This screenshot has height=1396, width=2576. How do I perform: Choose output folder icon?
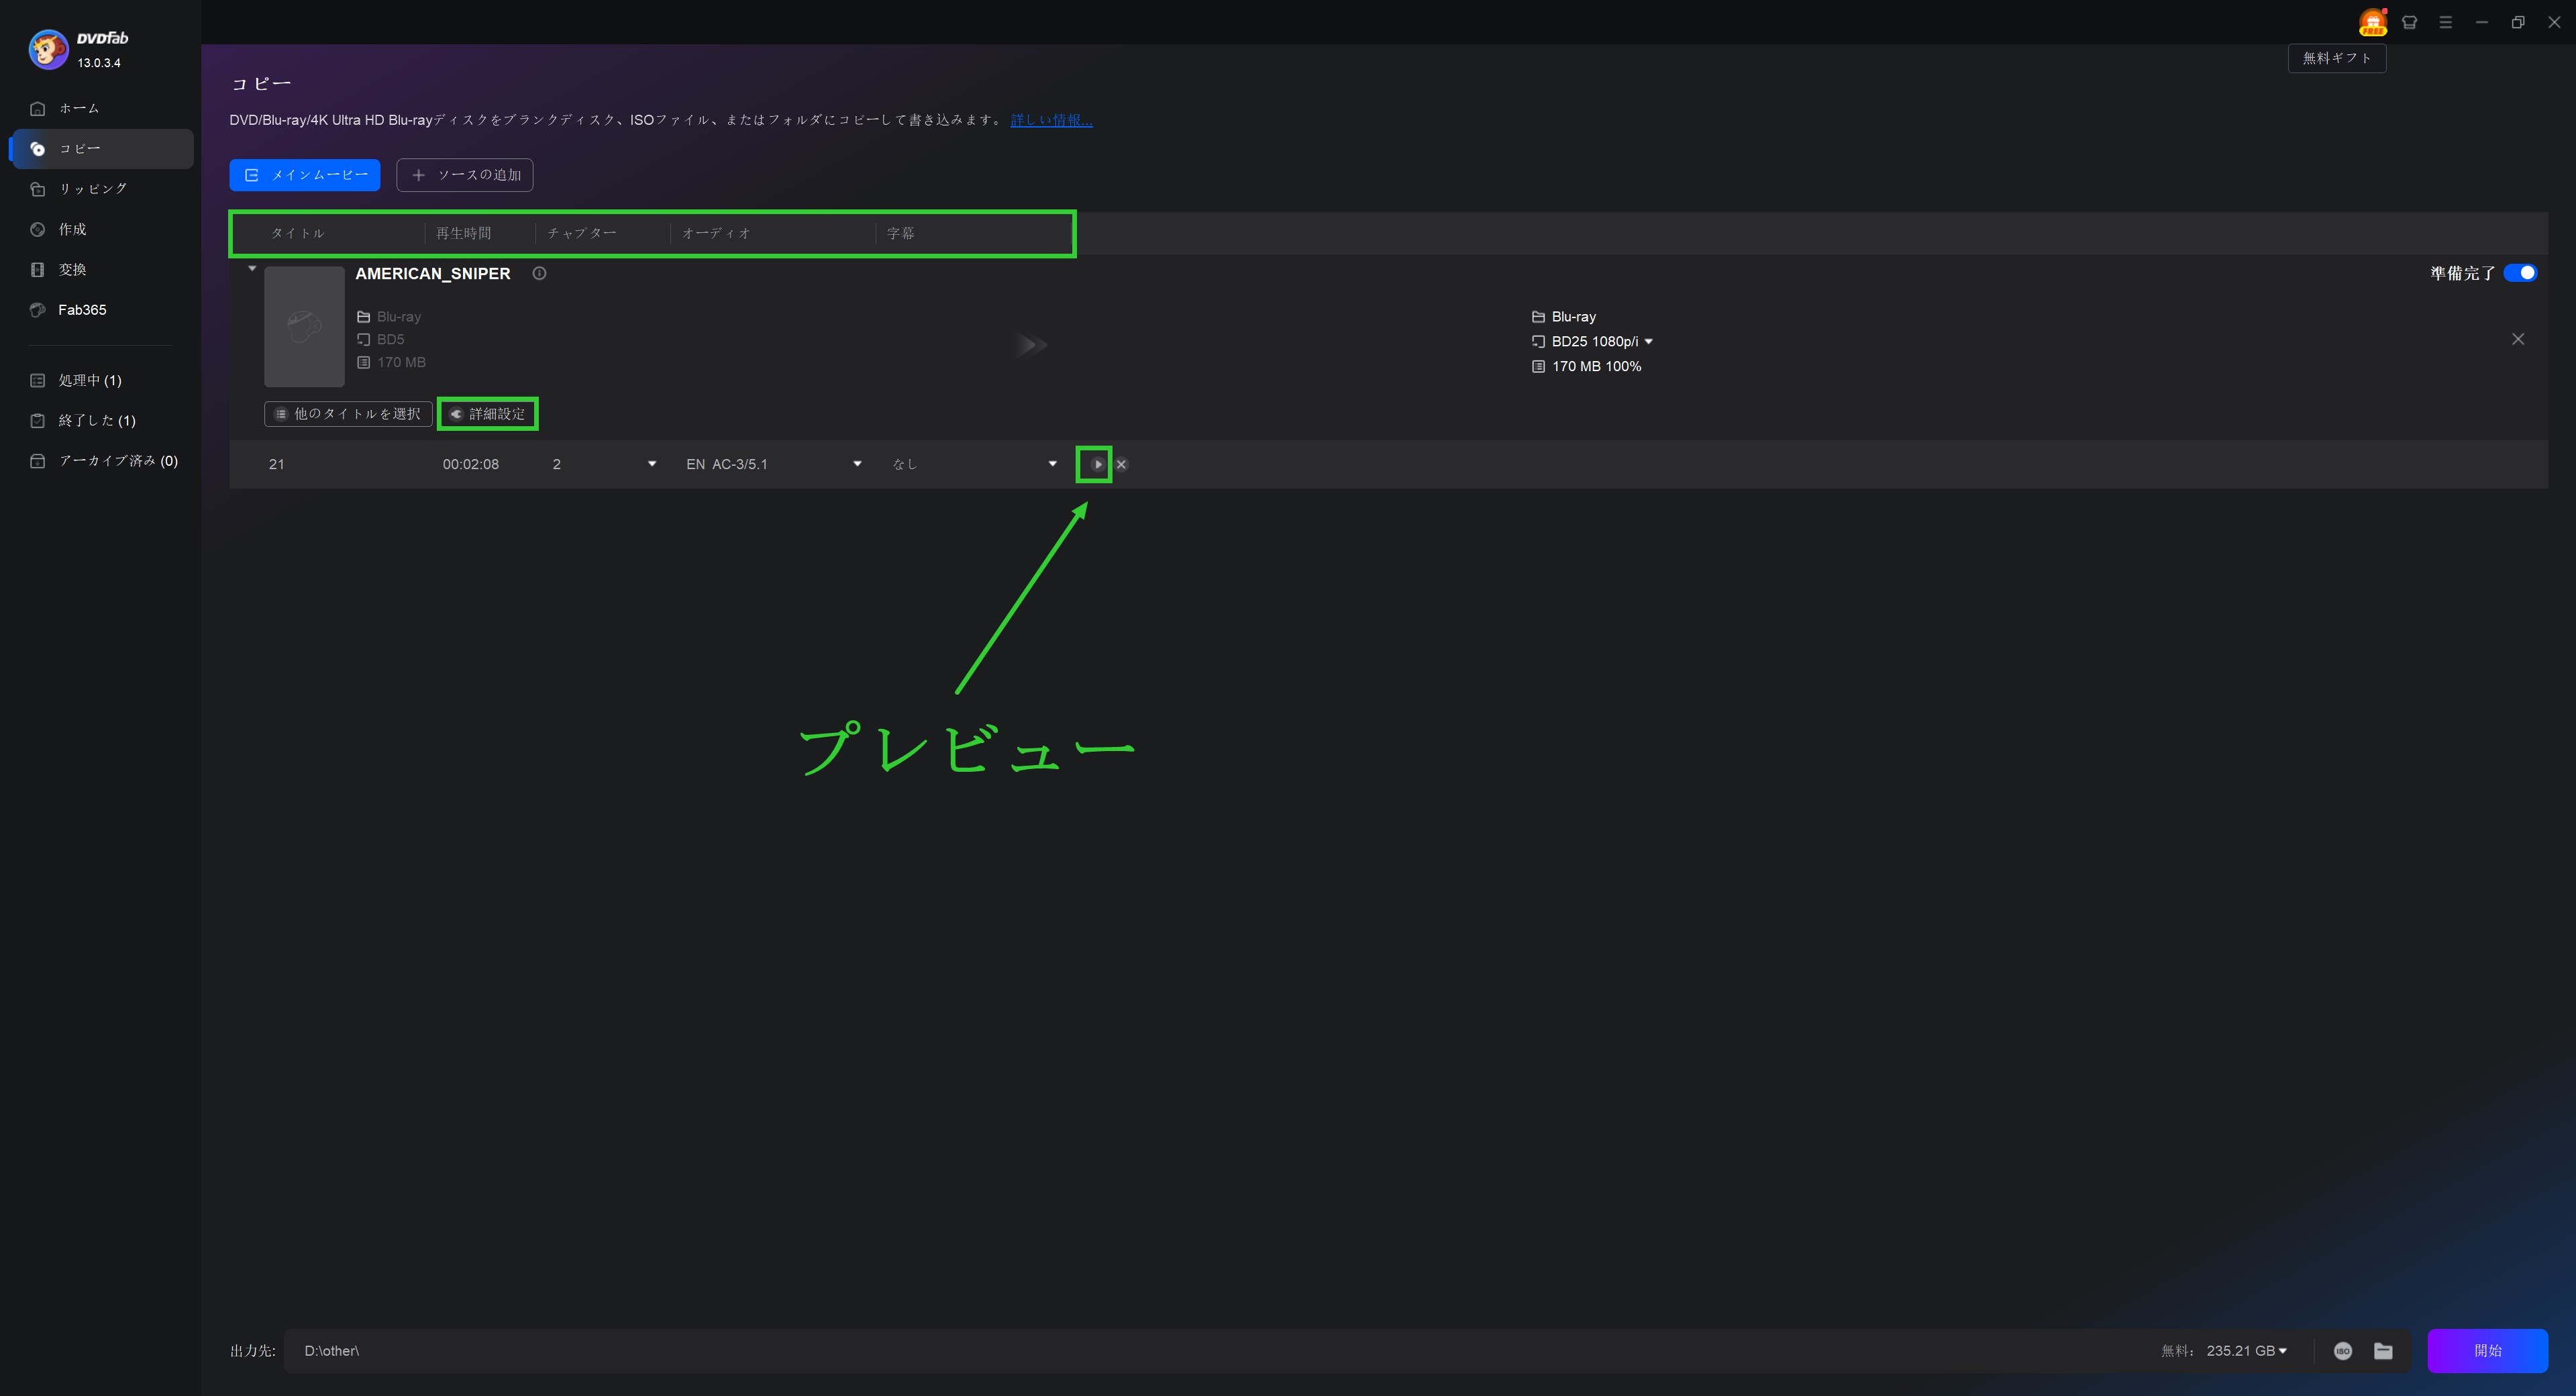pyautogui.click(x=2383, y=1351)
